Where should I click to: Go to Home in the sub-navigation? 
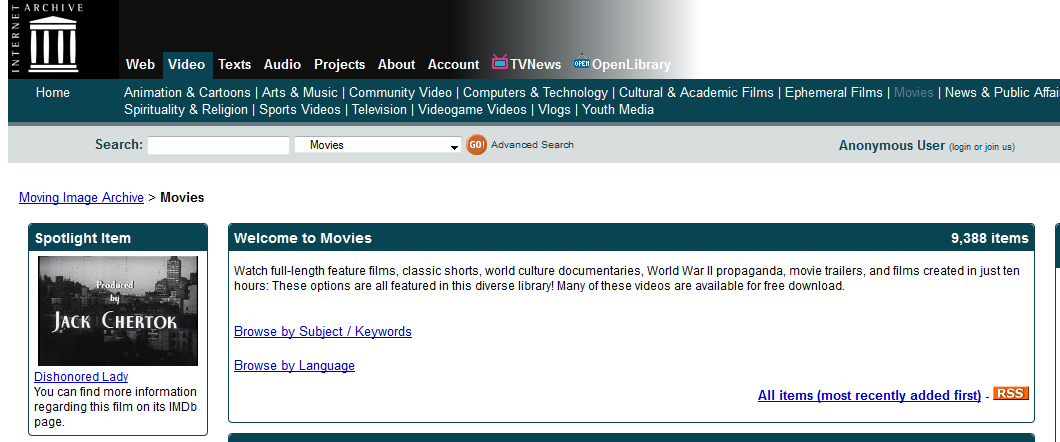tap(53, 93)
